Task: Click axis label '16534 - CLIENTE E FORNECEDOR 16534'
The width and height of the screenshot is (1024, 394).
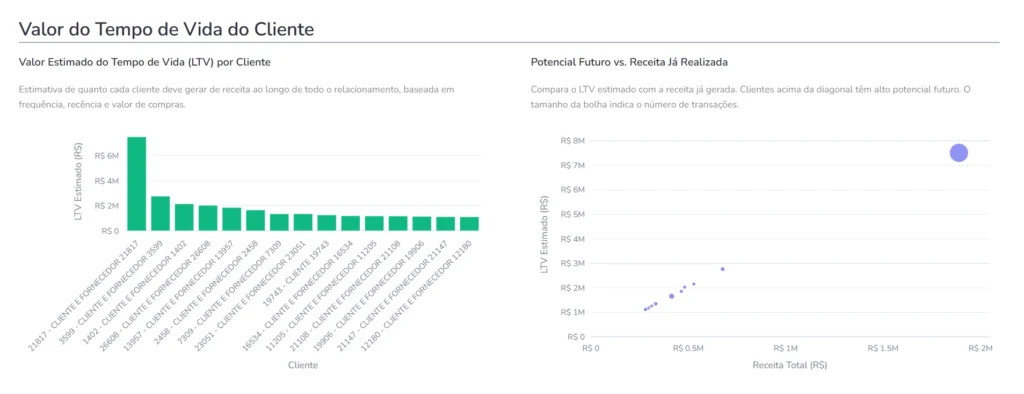Action: pyautogui.click(x=297, y=295)
